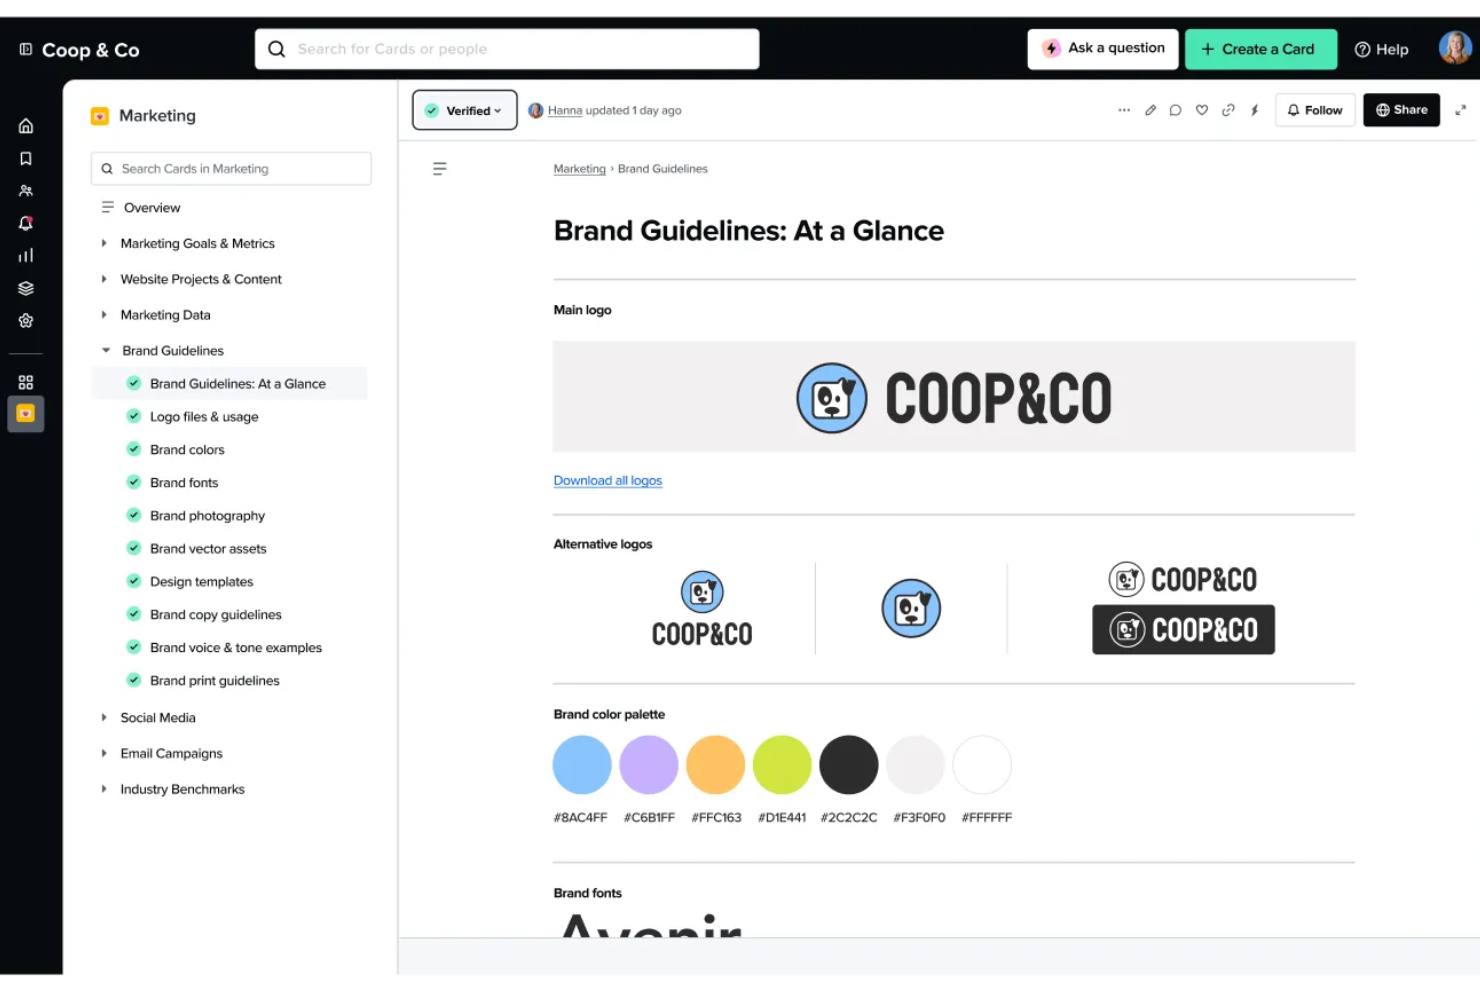Open the user profile avatar

1455,47
